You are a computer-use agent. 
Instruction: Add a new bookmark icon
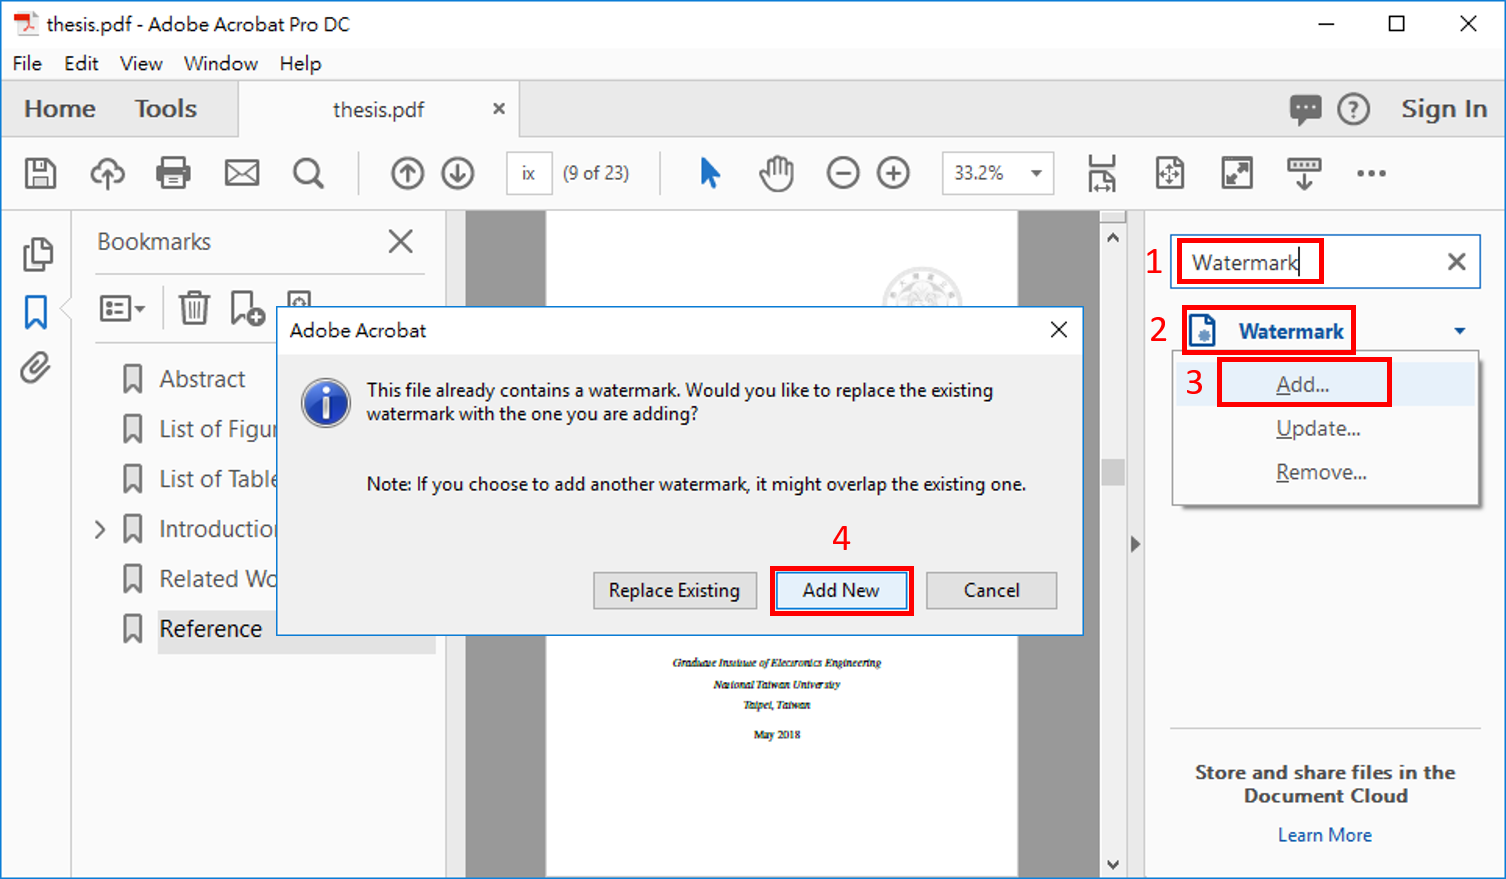coord(247,307)
